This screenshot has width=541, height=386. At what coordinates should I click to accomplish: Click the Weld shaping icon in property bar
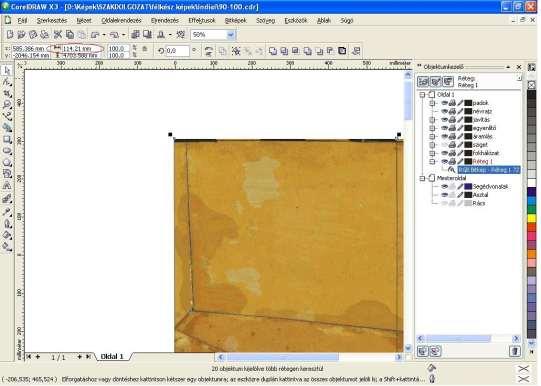(273, 51)
